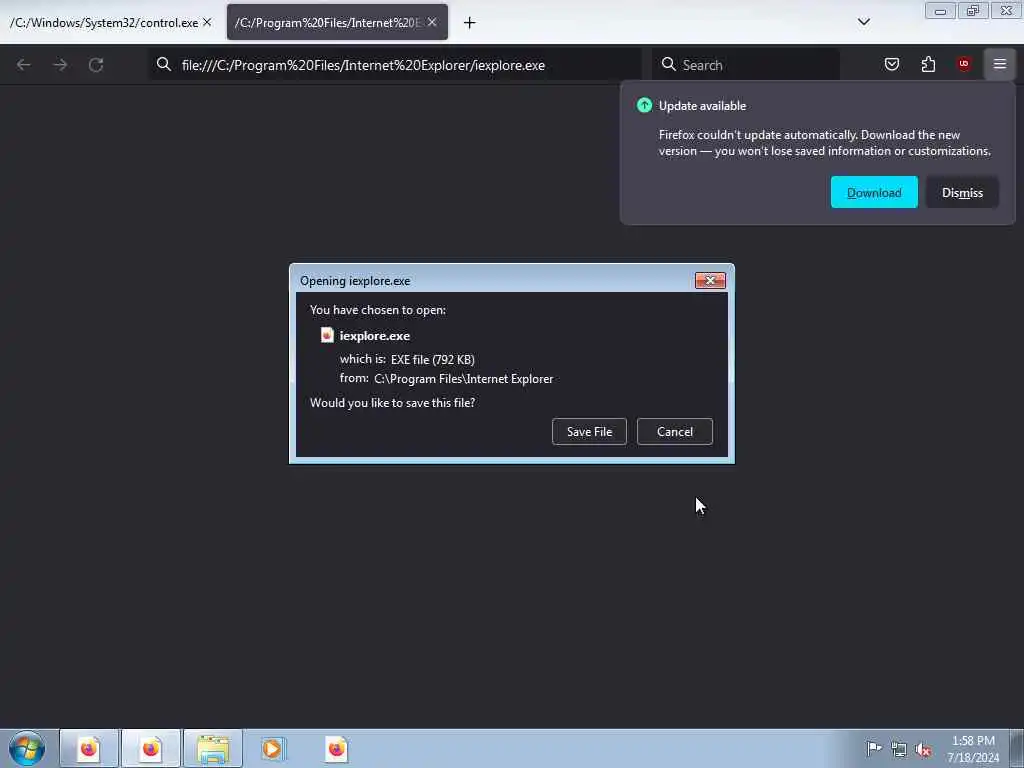The height and width of the screenshot is (768, 1024).
Task: Go forward with the forward arrow
Action: point(60,65)
